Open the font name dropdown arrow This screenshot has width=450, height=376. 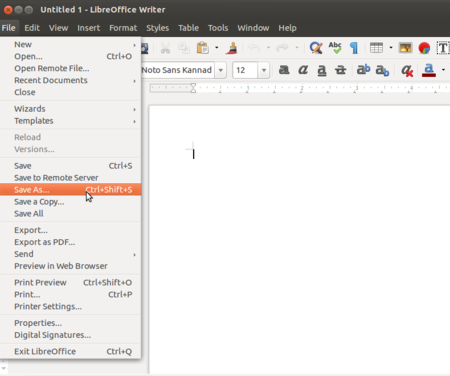point(220,70)
